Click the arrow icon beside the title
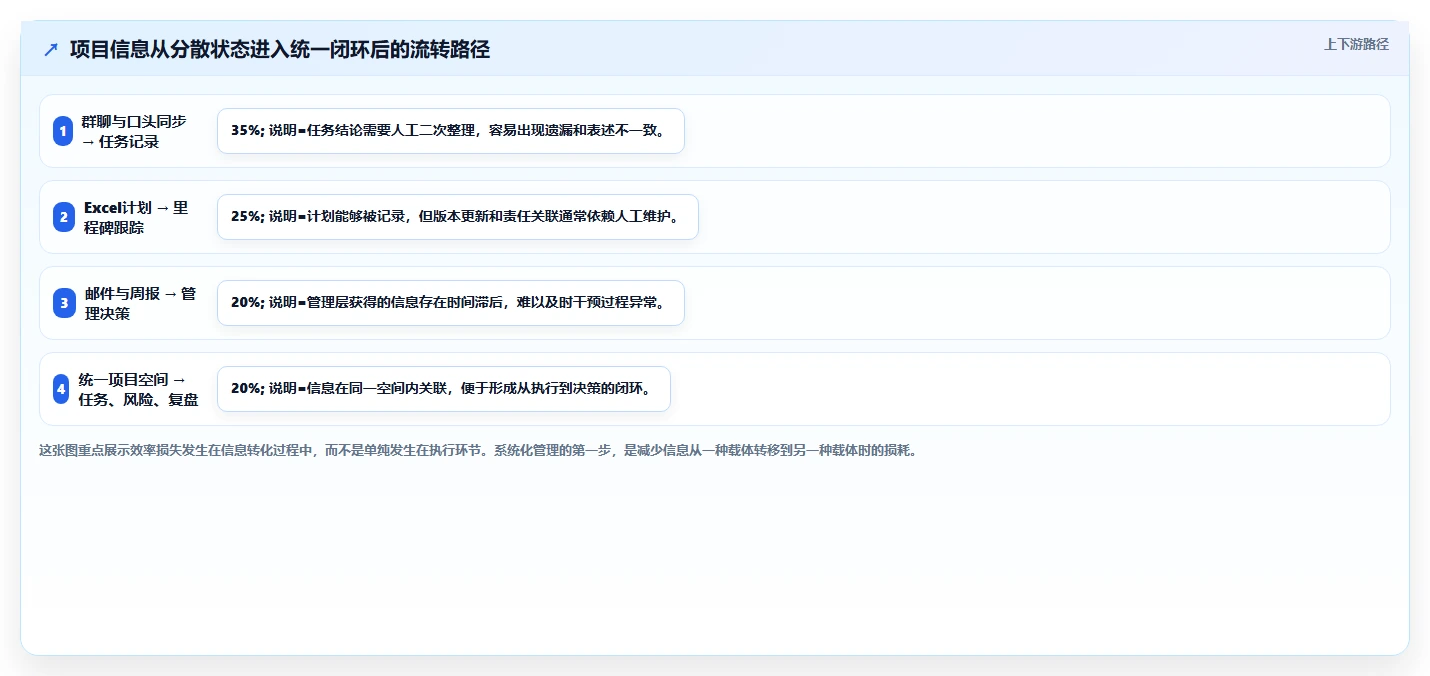This screenshot has width=1430, height=676. (x=51, y=49)
